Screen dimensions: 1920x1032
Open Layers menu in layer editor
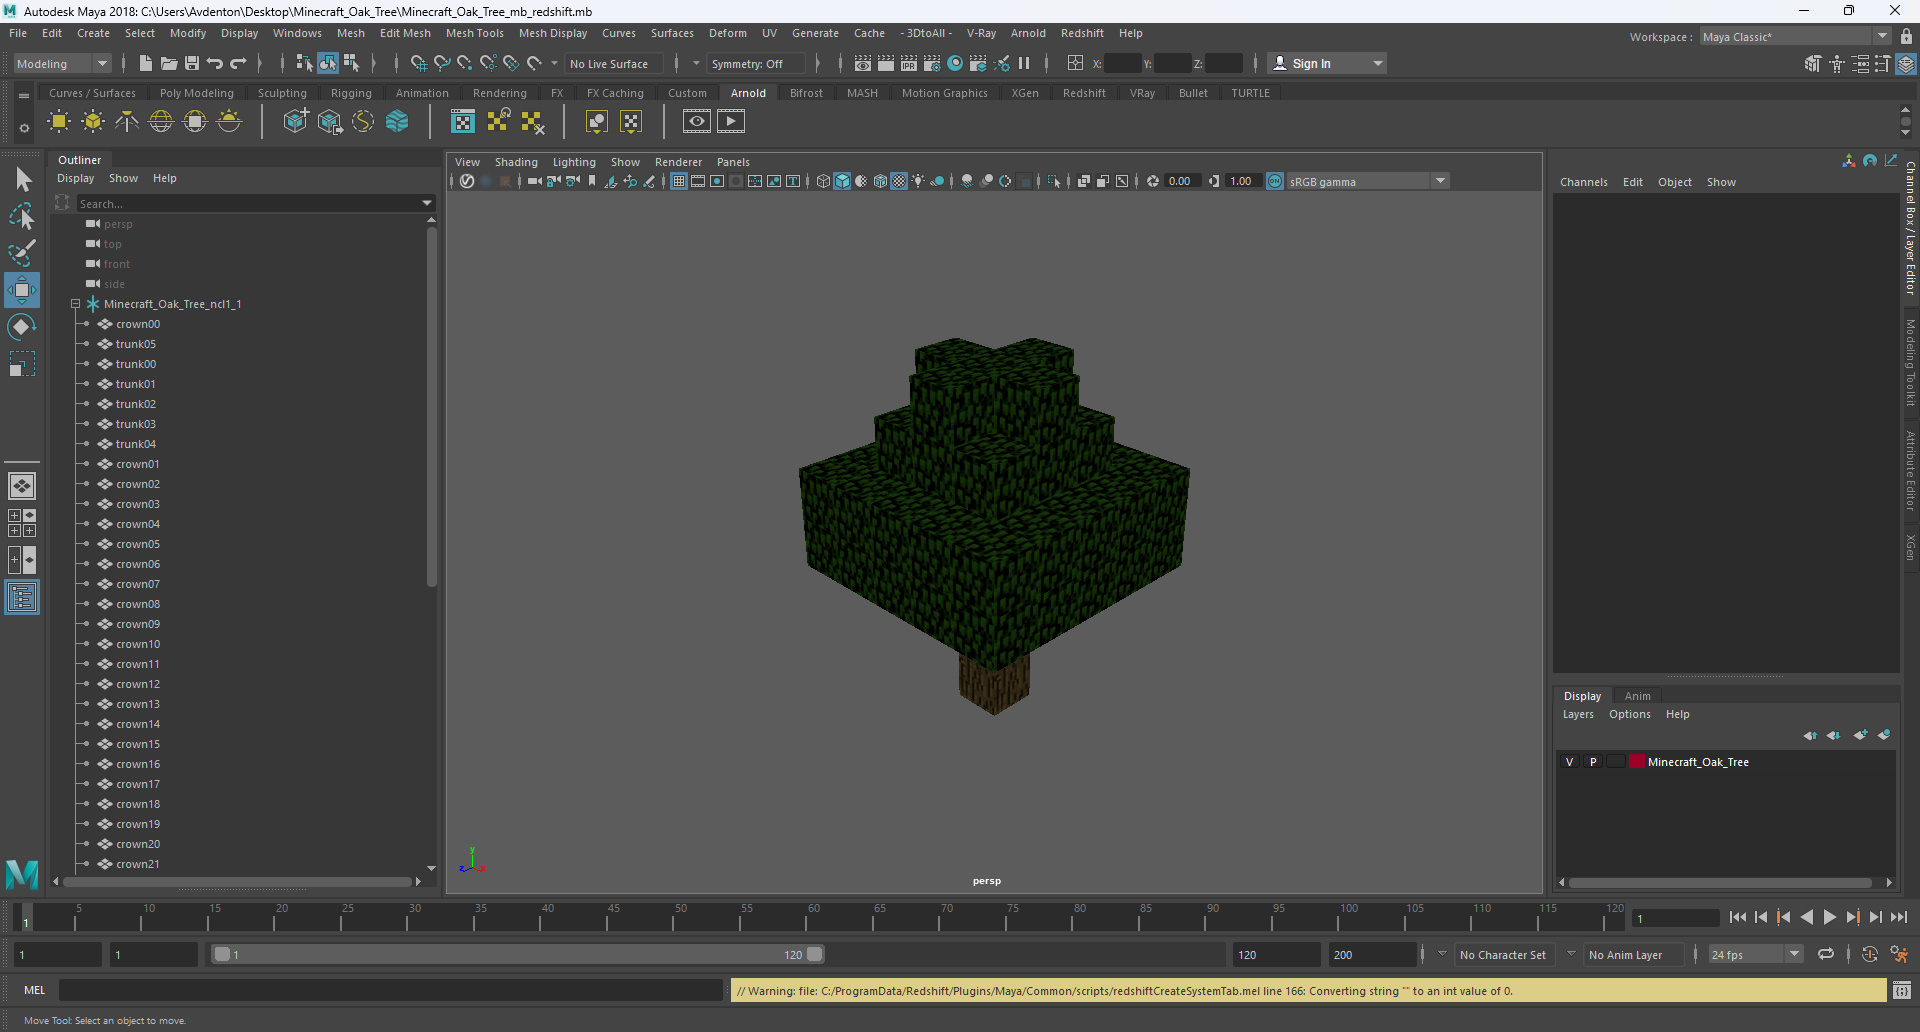pos(1578,714)
